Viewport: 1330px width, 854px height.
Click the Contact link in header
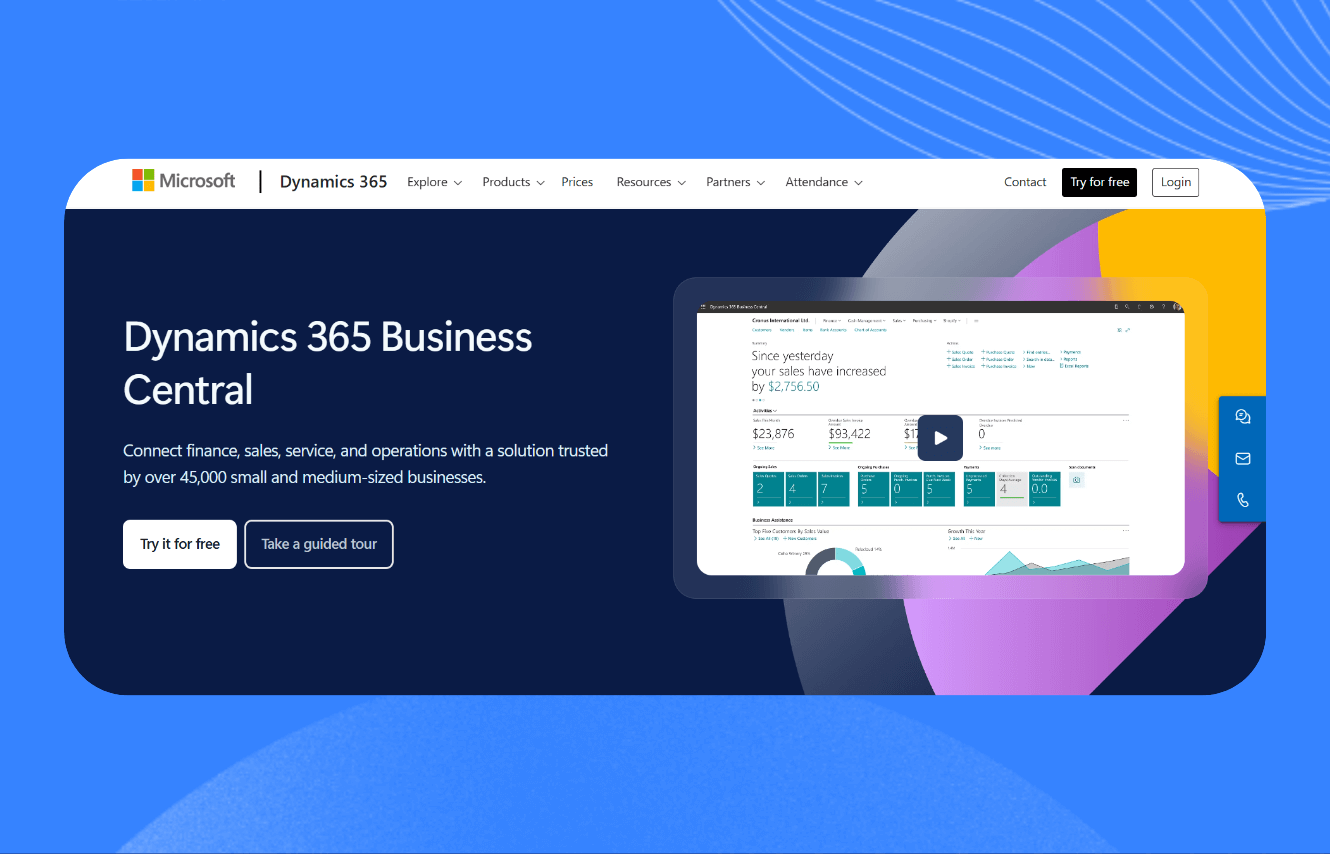tap(1025, 182)
